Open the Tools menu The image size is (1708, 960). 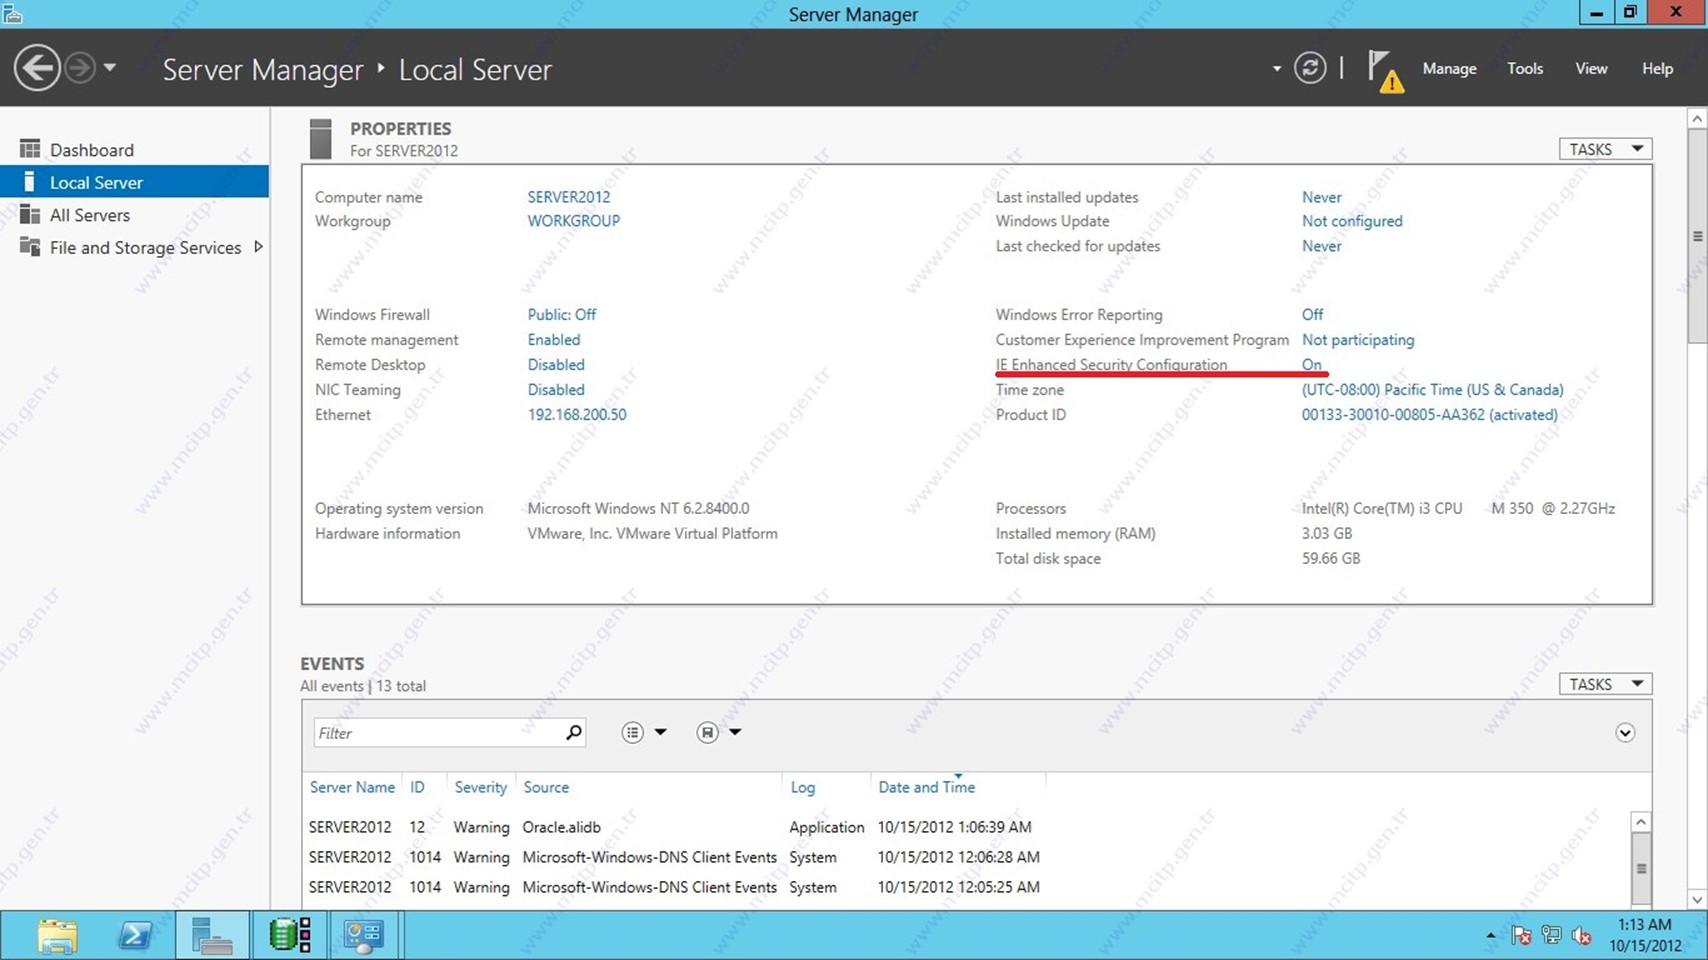[1524, 69]
